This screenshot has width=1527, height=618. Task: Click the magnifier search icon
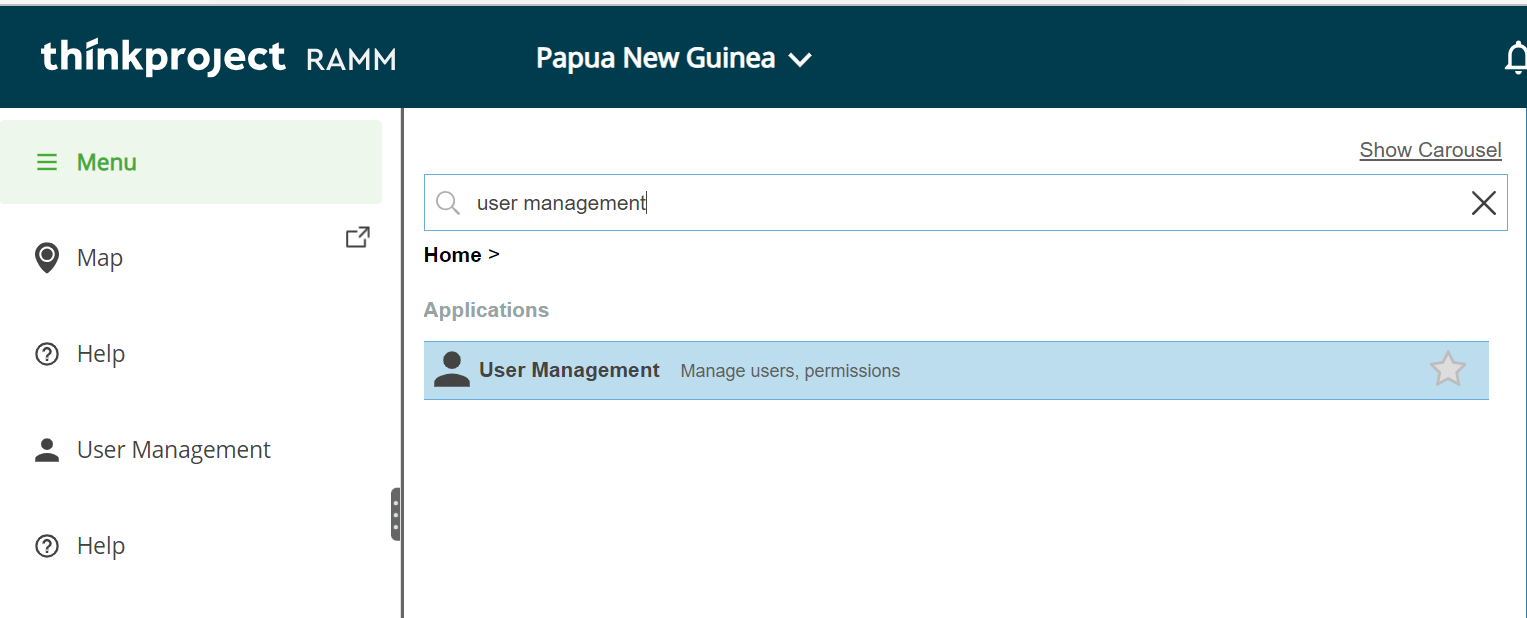448,203
